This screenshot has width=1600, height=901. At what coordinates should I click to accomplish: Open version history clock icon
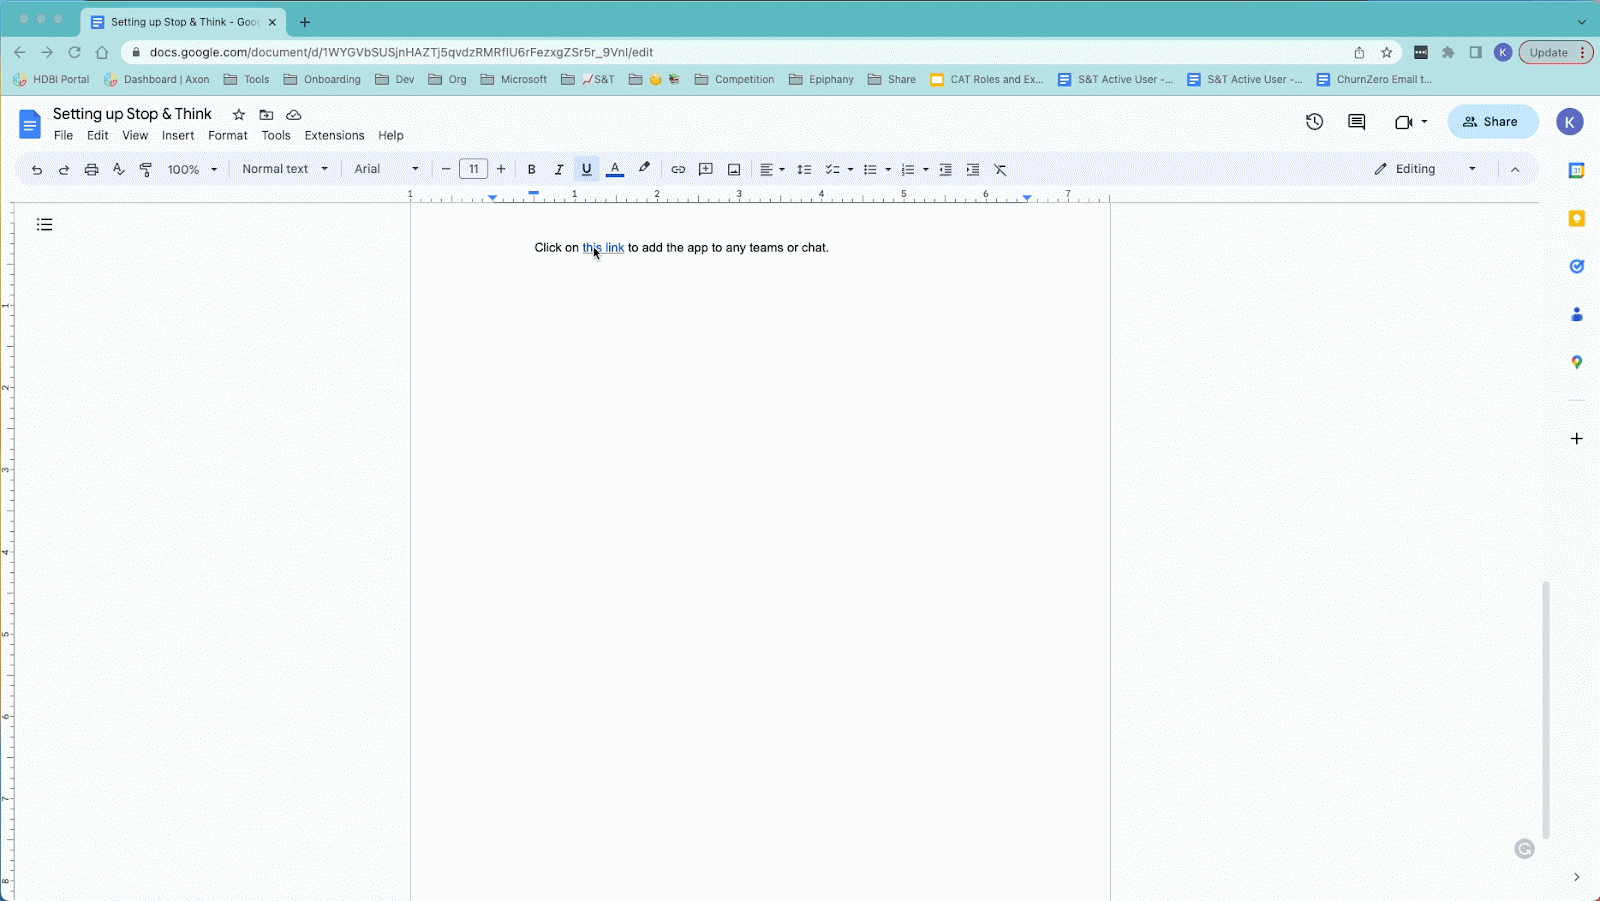coord(1314,122)
